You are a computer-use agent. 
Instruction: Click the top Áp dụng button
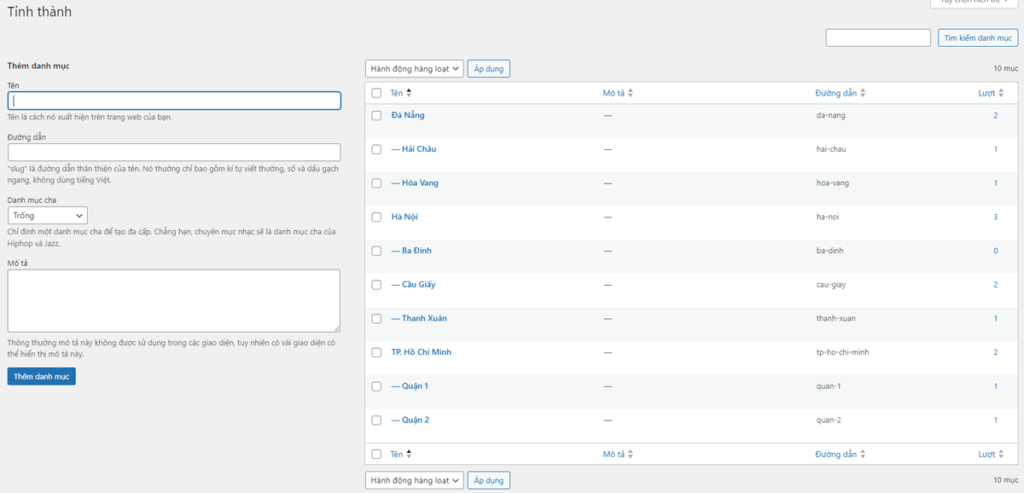[x=490, y=69]
